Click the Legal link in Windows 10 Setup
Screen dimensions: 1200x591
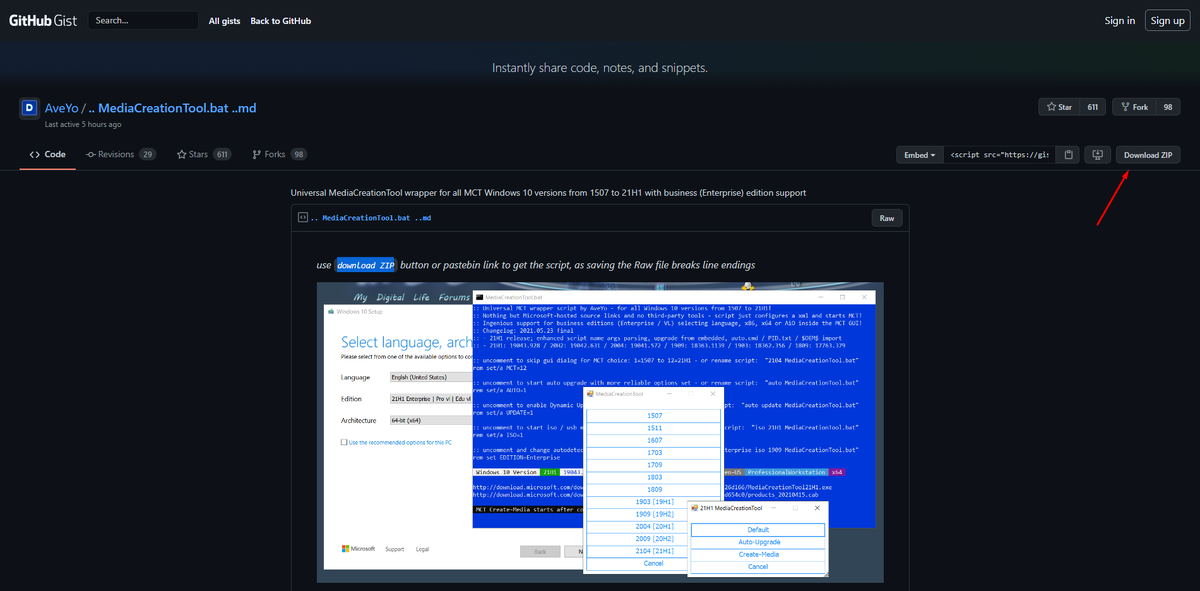tap(422, 549)
